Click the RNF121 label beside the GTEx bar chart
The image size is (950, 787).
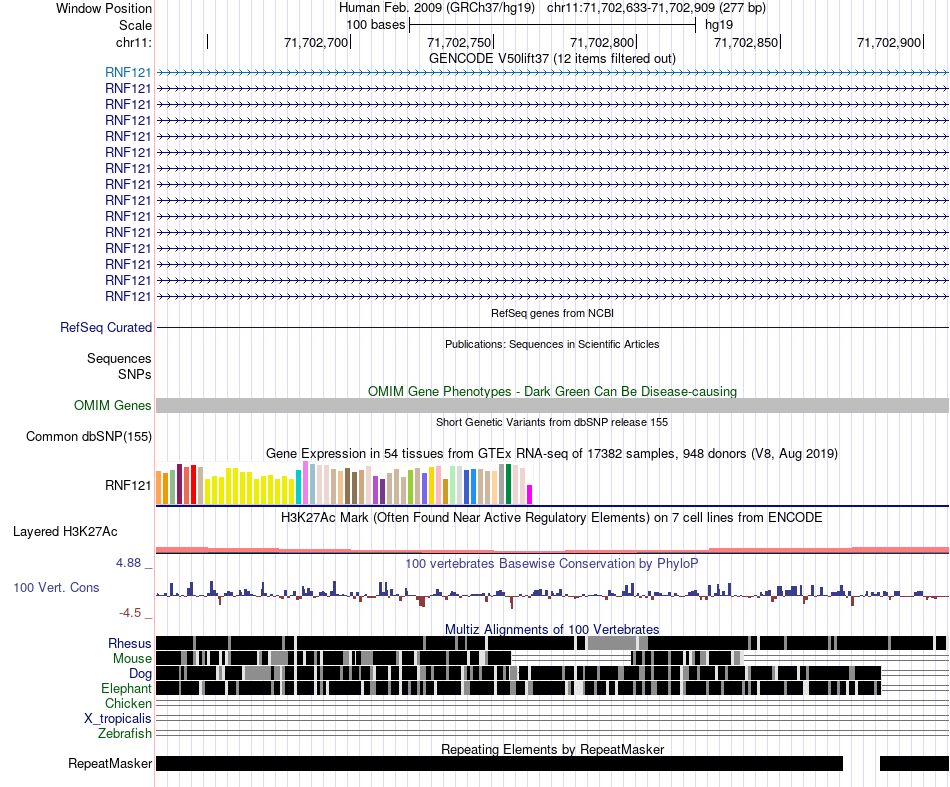point(128,485)
